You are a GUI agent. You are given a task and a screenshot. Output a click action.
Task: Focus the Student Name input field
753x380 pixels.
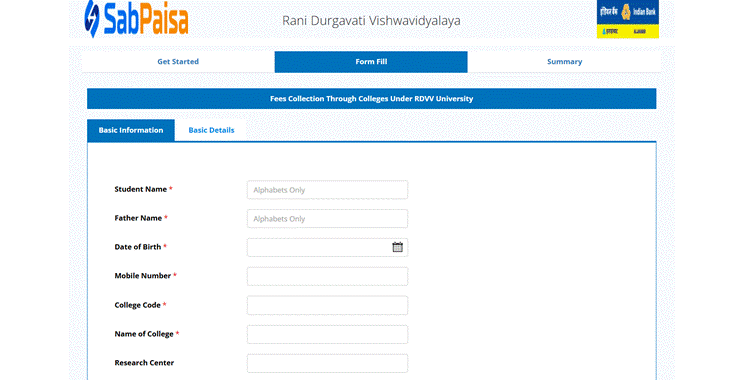[328, 190]
